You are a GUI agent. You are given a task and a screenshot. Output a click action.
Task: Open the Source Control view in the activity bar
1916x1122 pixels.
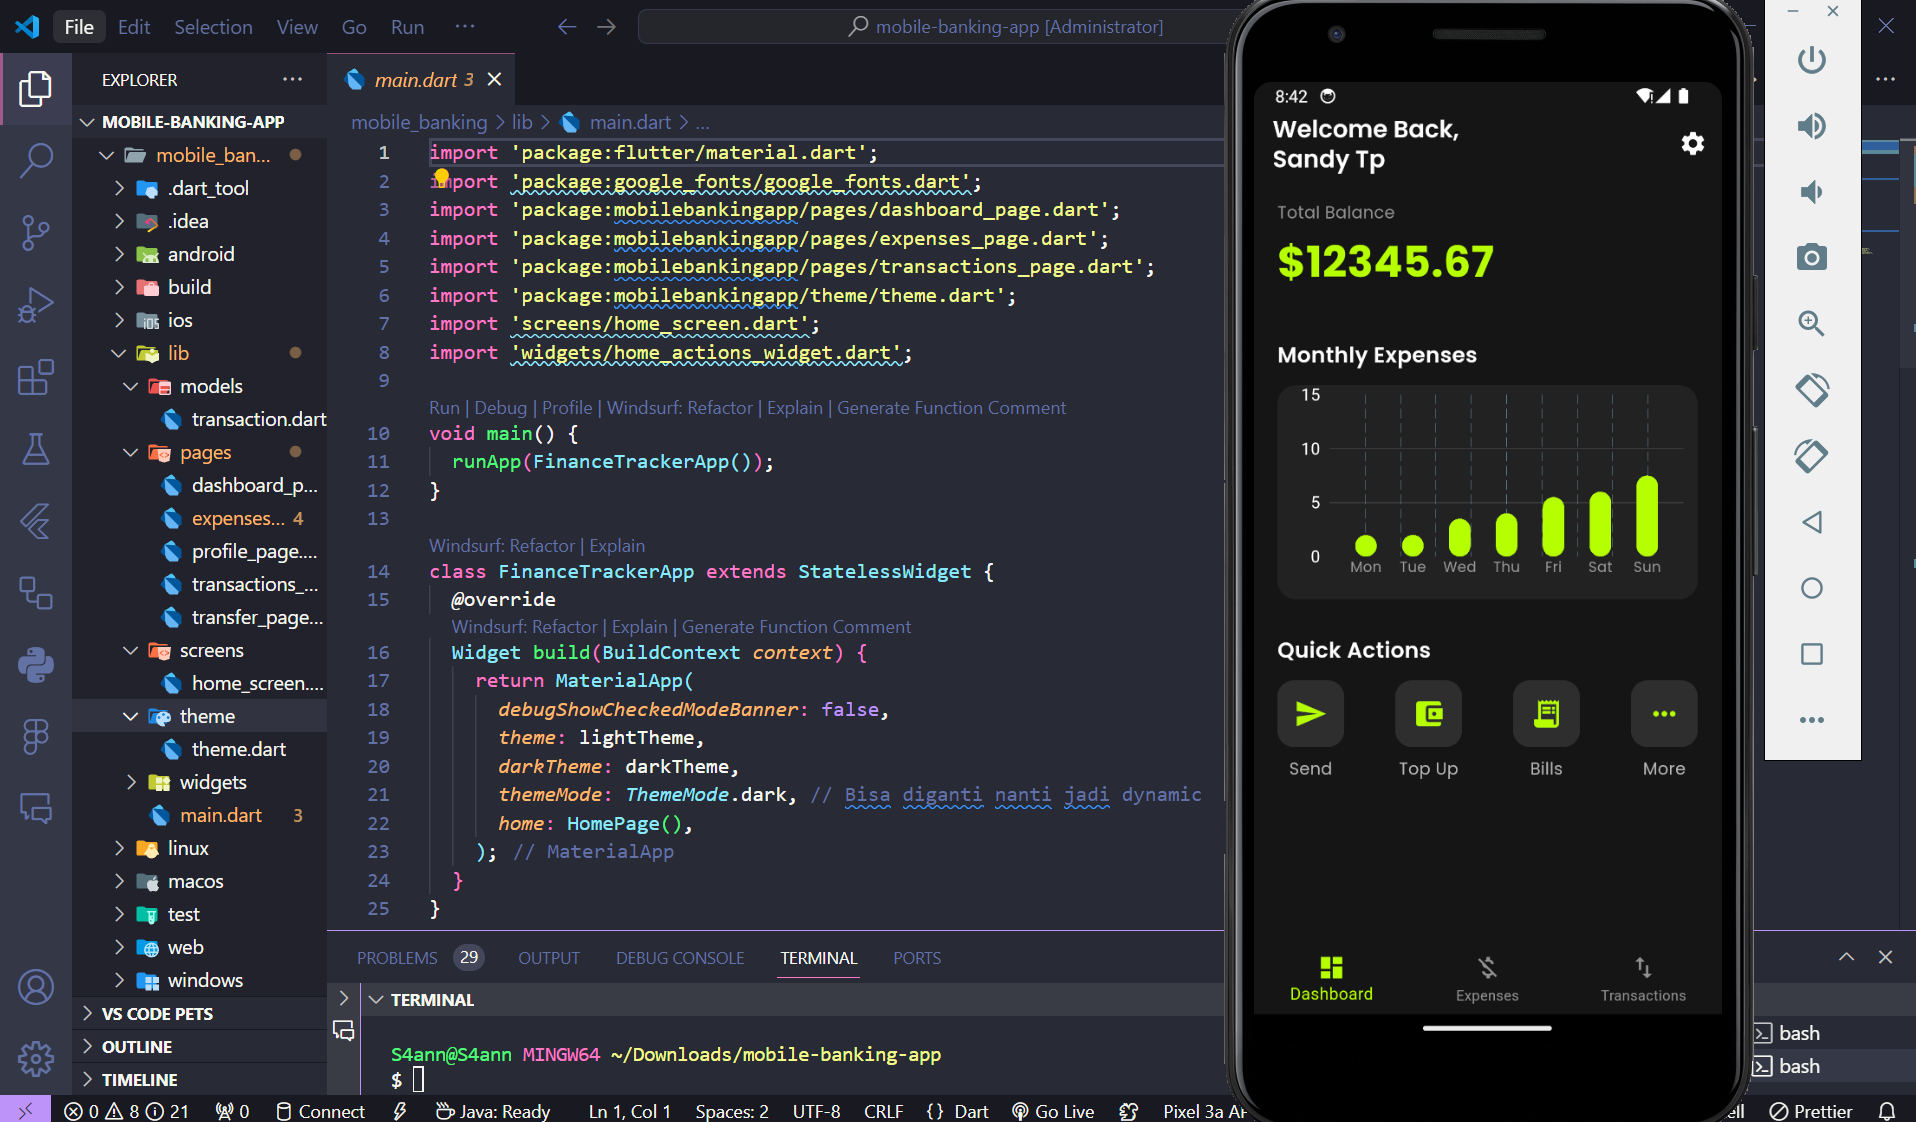pyautogui.click(x=36, y=232)
